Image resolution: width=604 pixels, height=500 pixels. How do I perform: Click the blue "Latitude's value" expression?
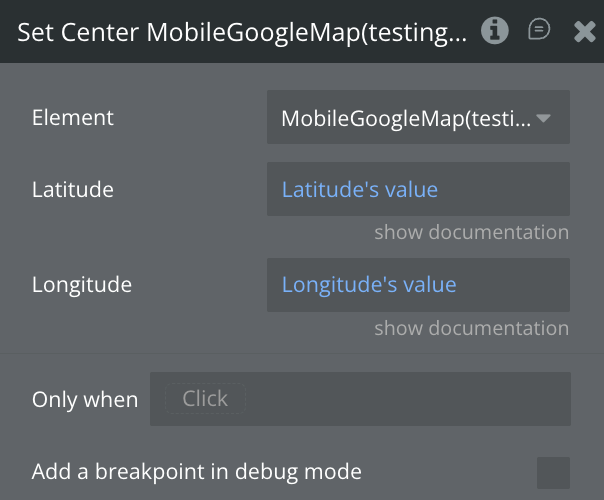[359, 189]
